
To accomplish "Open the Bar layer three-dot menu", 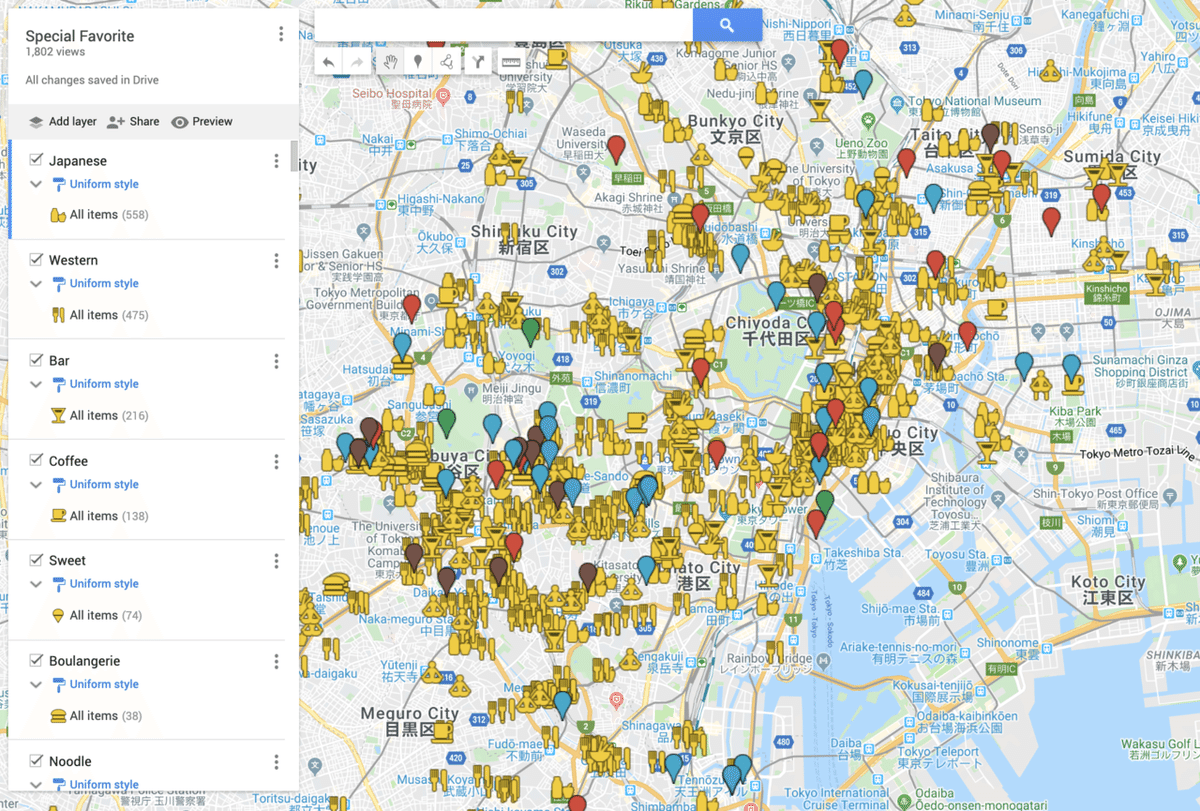I will click(x=277, y=361).
